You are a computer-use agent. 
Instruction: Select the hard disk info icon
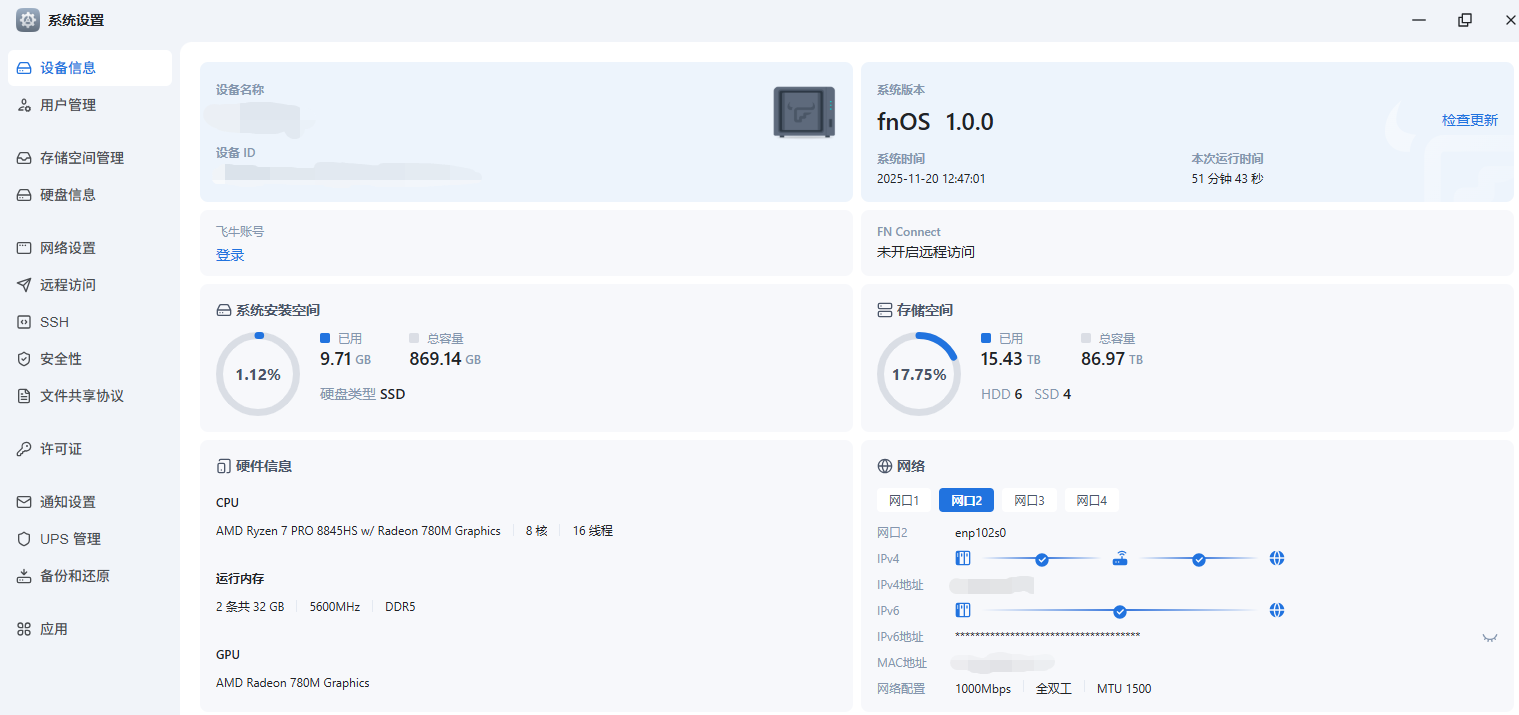pos(24,195)
